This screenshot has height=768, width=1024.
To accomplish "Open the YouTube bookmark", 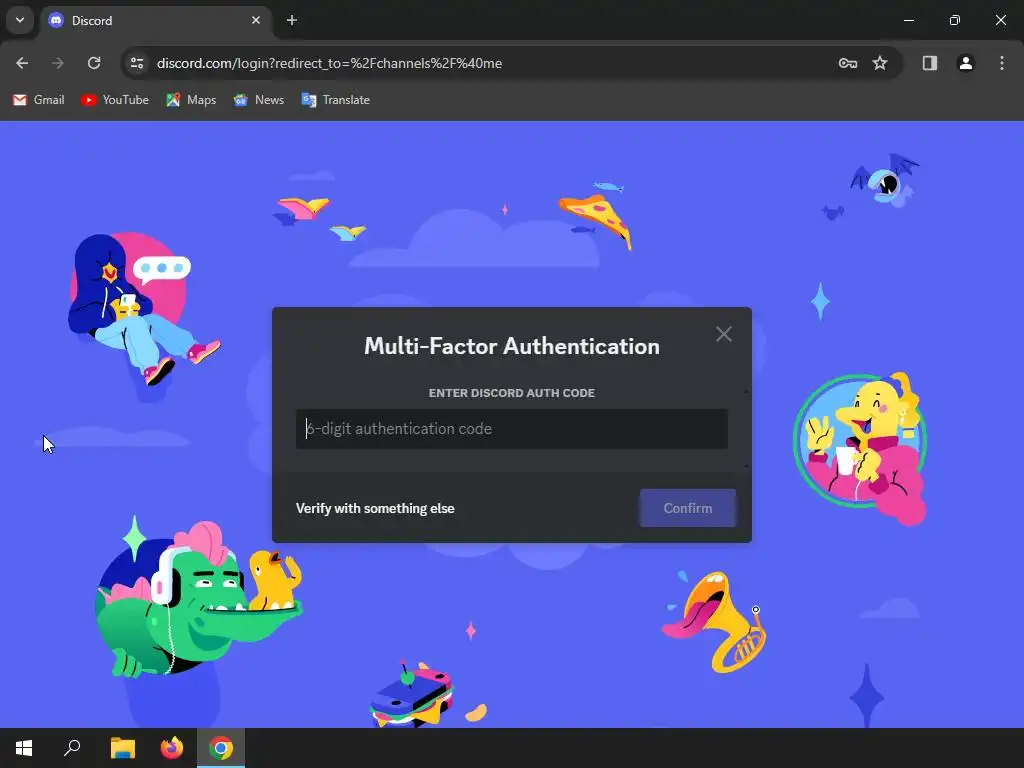I will (x=115, y=100).
